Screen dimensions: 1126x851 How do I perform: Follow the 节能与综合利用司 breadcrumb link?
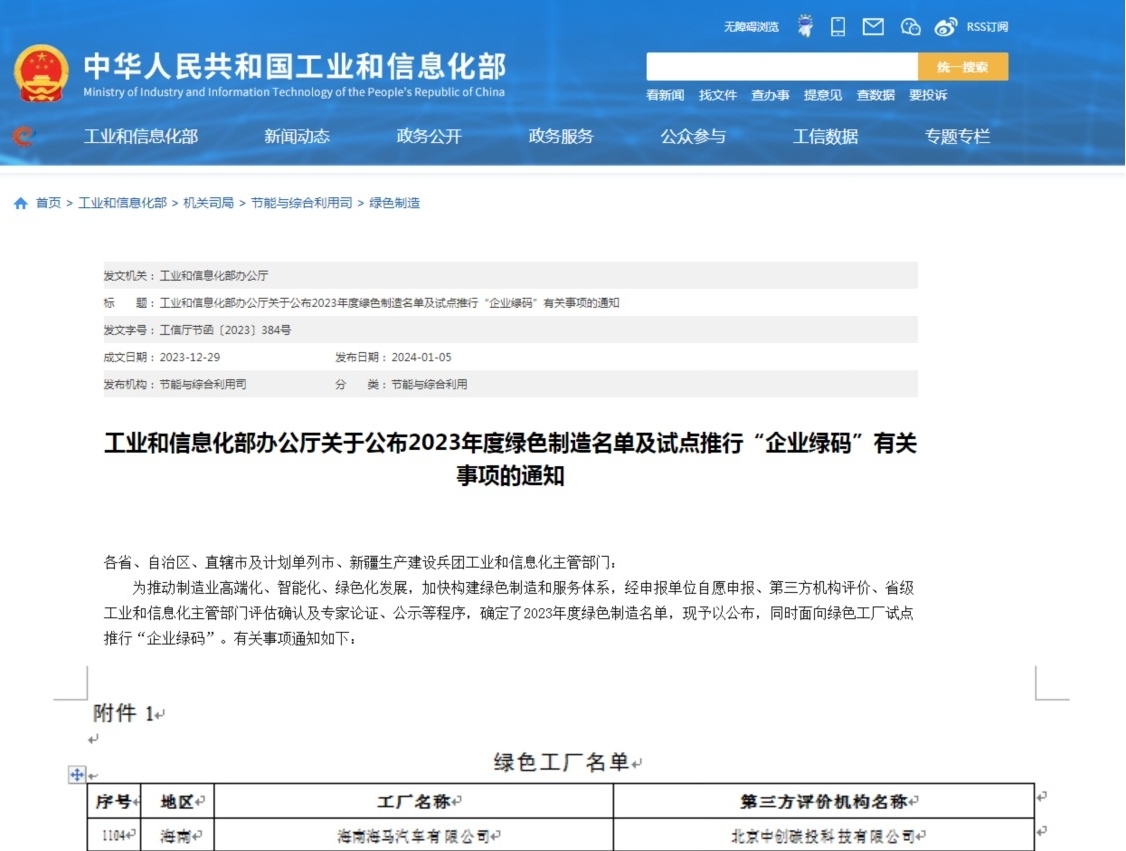(x=301, y=203)
